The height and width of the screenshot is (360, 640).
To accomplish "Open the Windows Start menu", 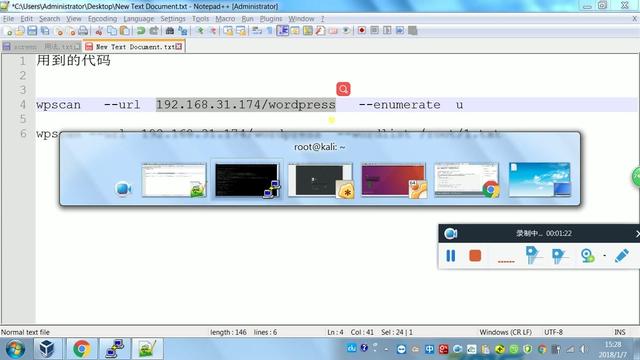I will 15,349.
